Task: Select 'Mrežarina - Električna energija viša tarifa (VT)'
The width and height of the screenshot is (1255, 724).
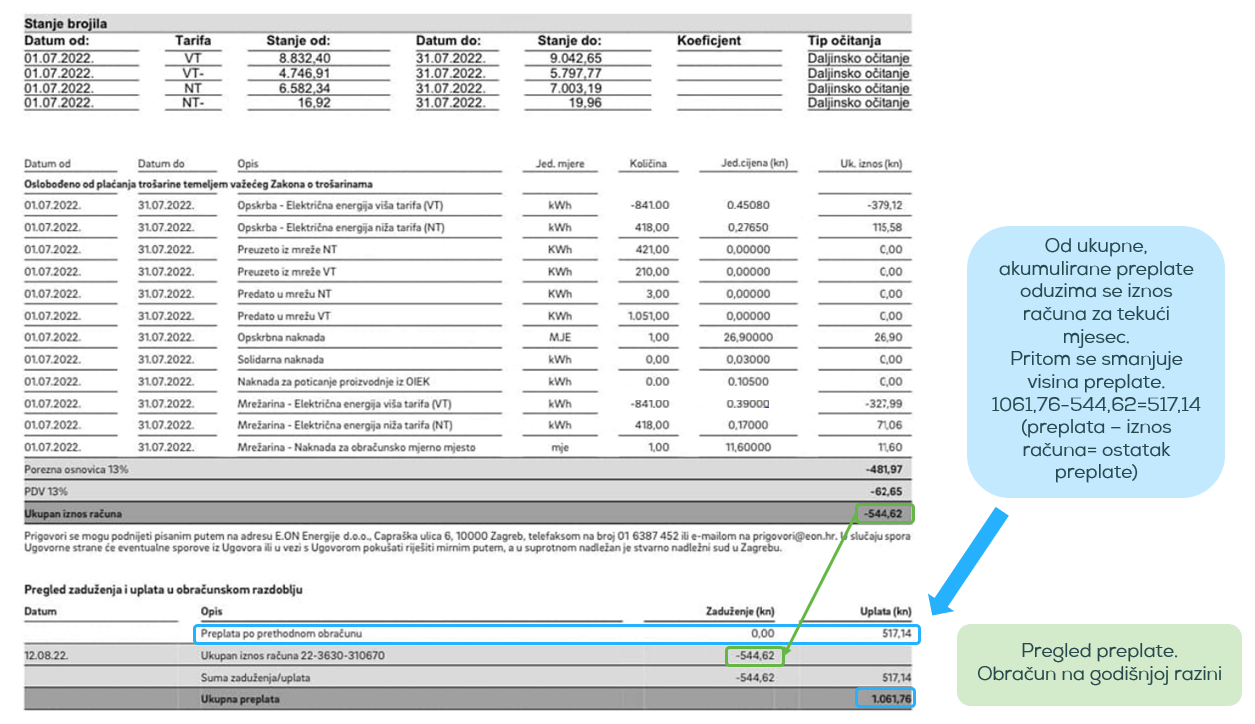Action: 343,404
